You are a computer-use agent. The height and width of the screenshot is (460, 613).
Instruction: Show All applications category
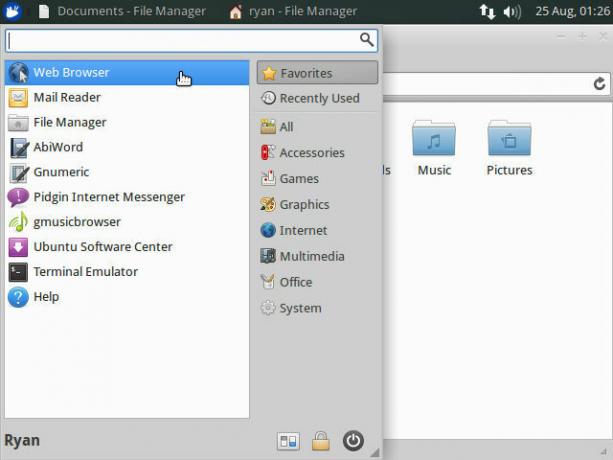[x=317, y=127]
